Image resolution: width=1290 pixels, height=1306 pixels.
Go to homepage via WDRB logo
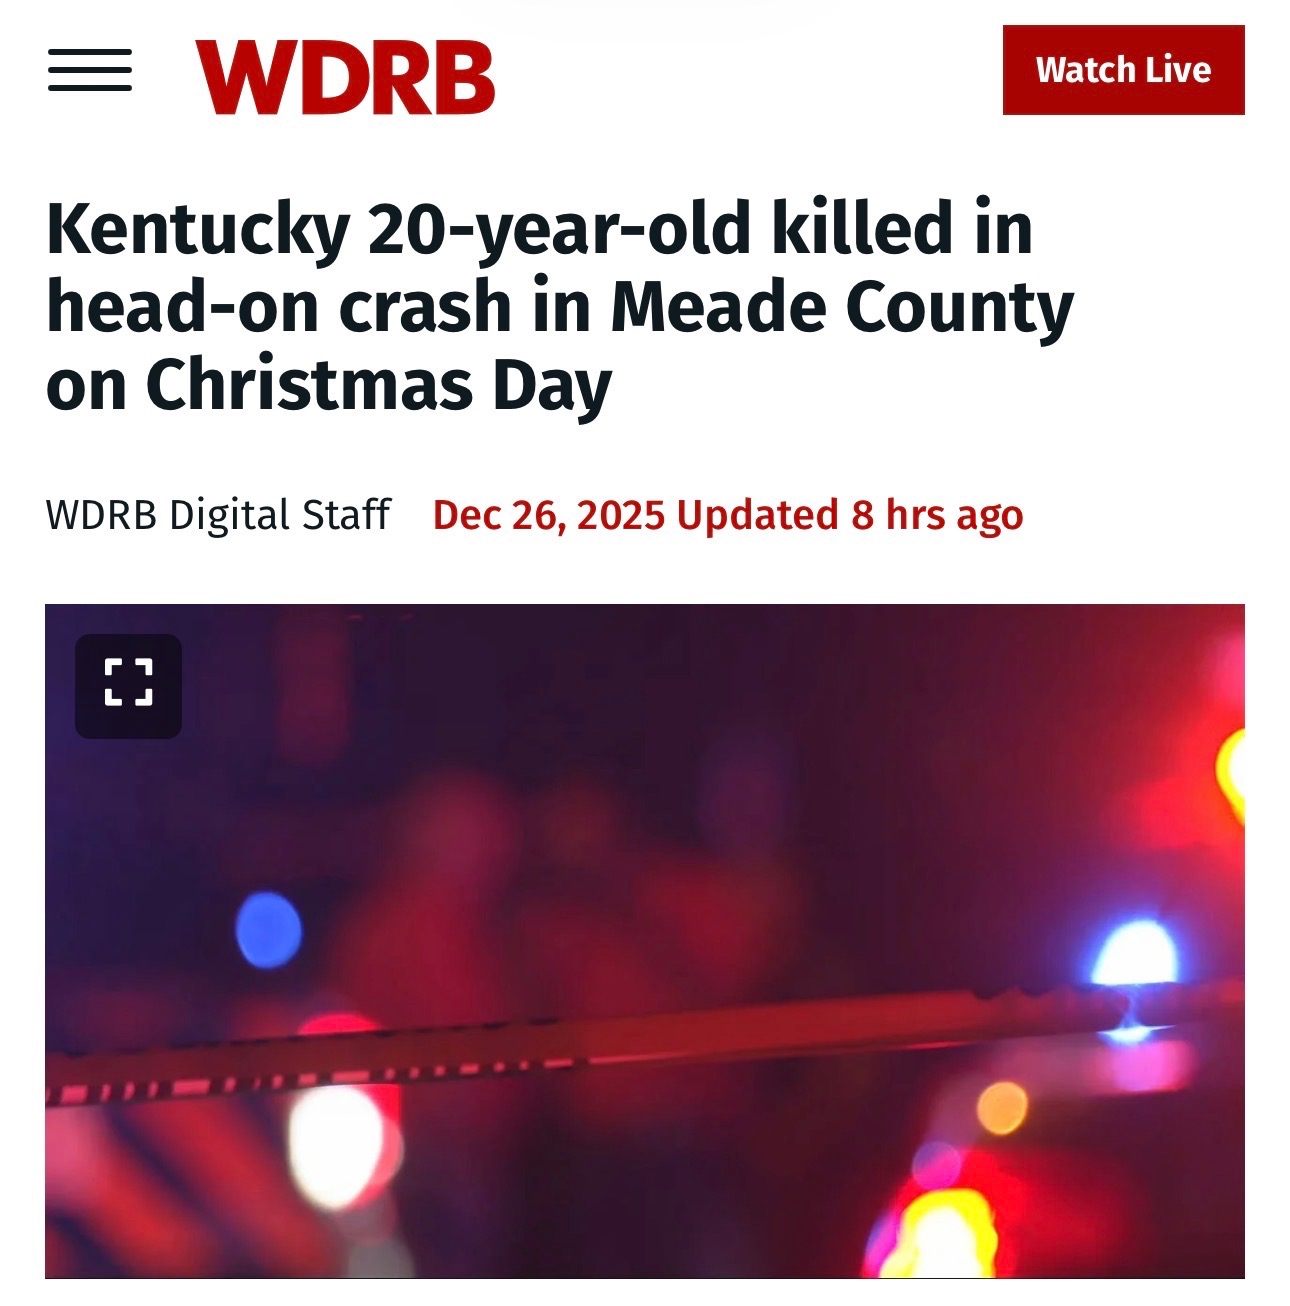coord(345,77)
